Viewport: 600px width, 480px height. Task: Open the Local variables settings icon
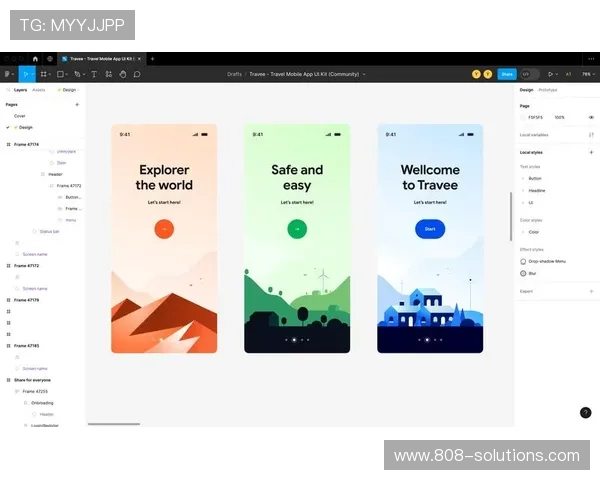591,134
